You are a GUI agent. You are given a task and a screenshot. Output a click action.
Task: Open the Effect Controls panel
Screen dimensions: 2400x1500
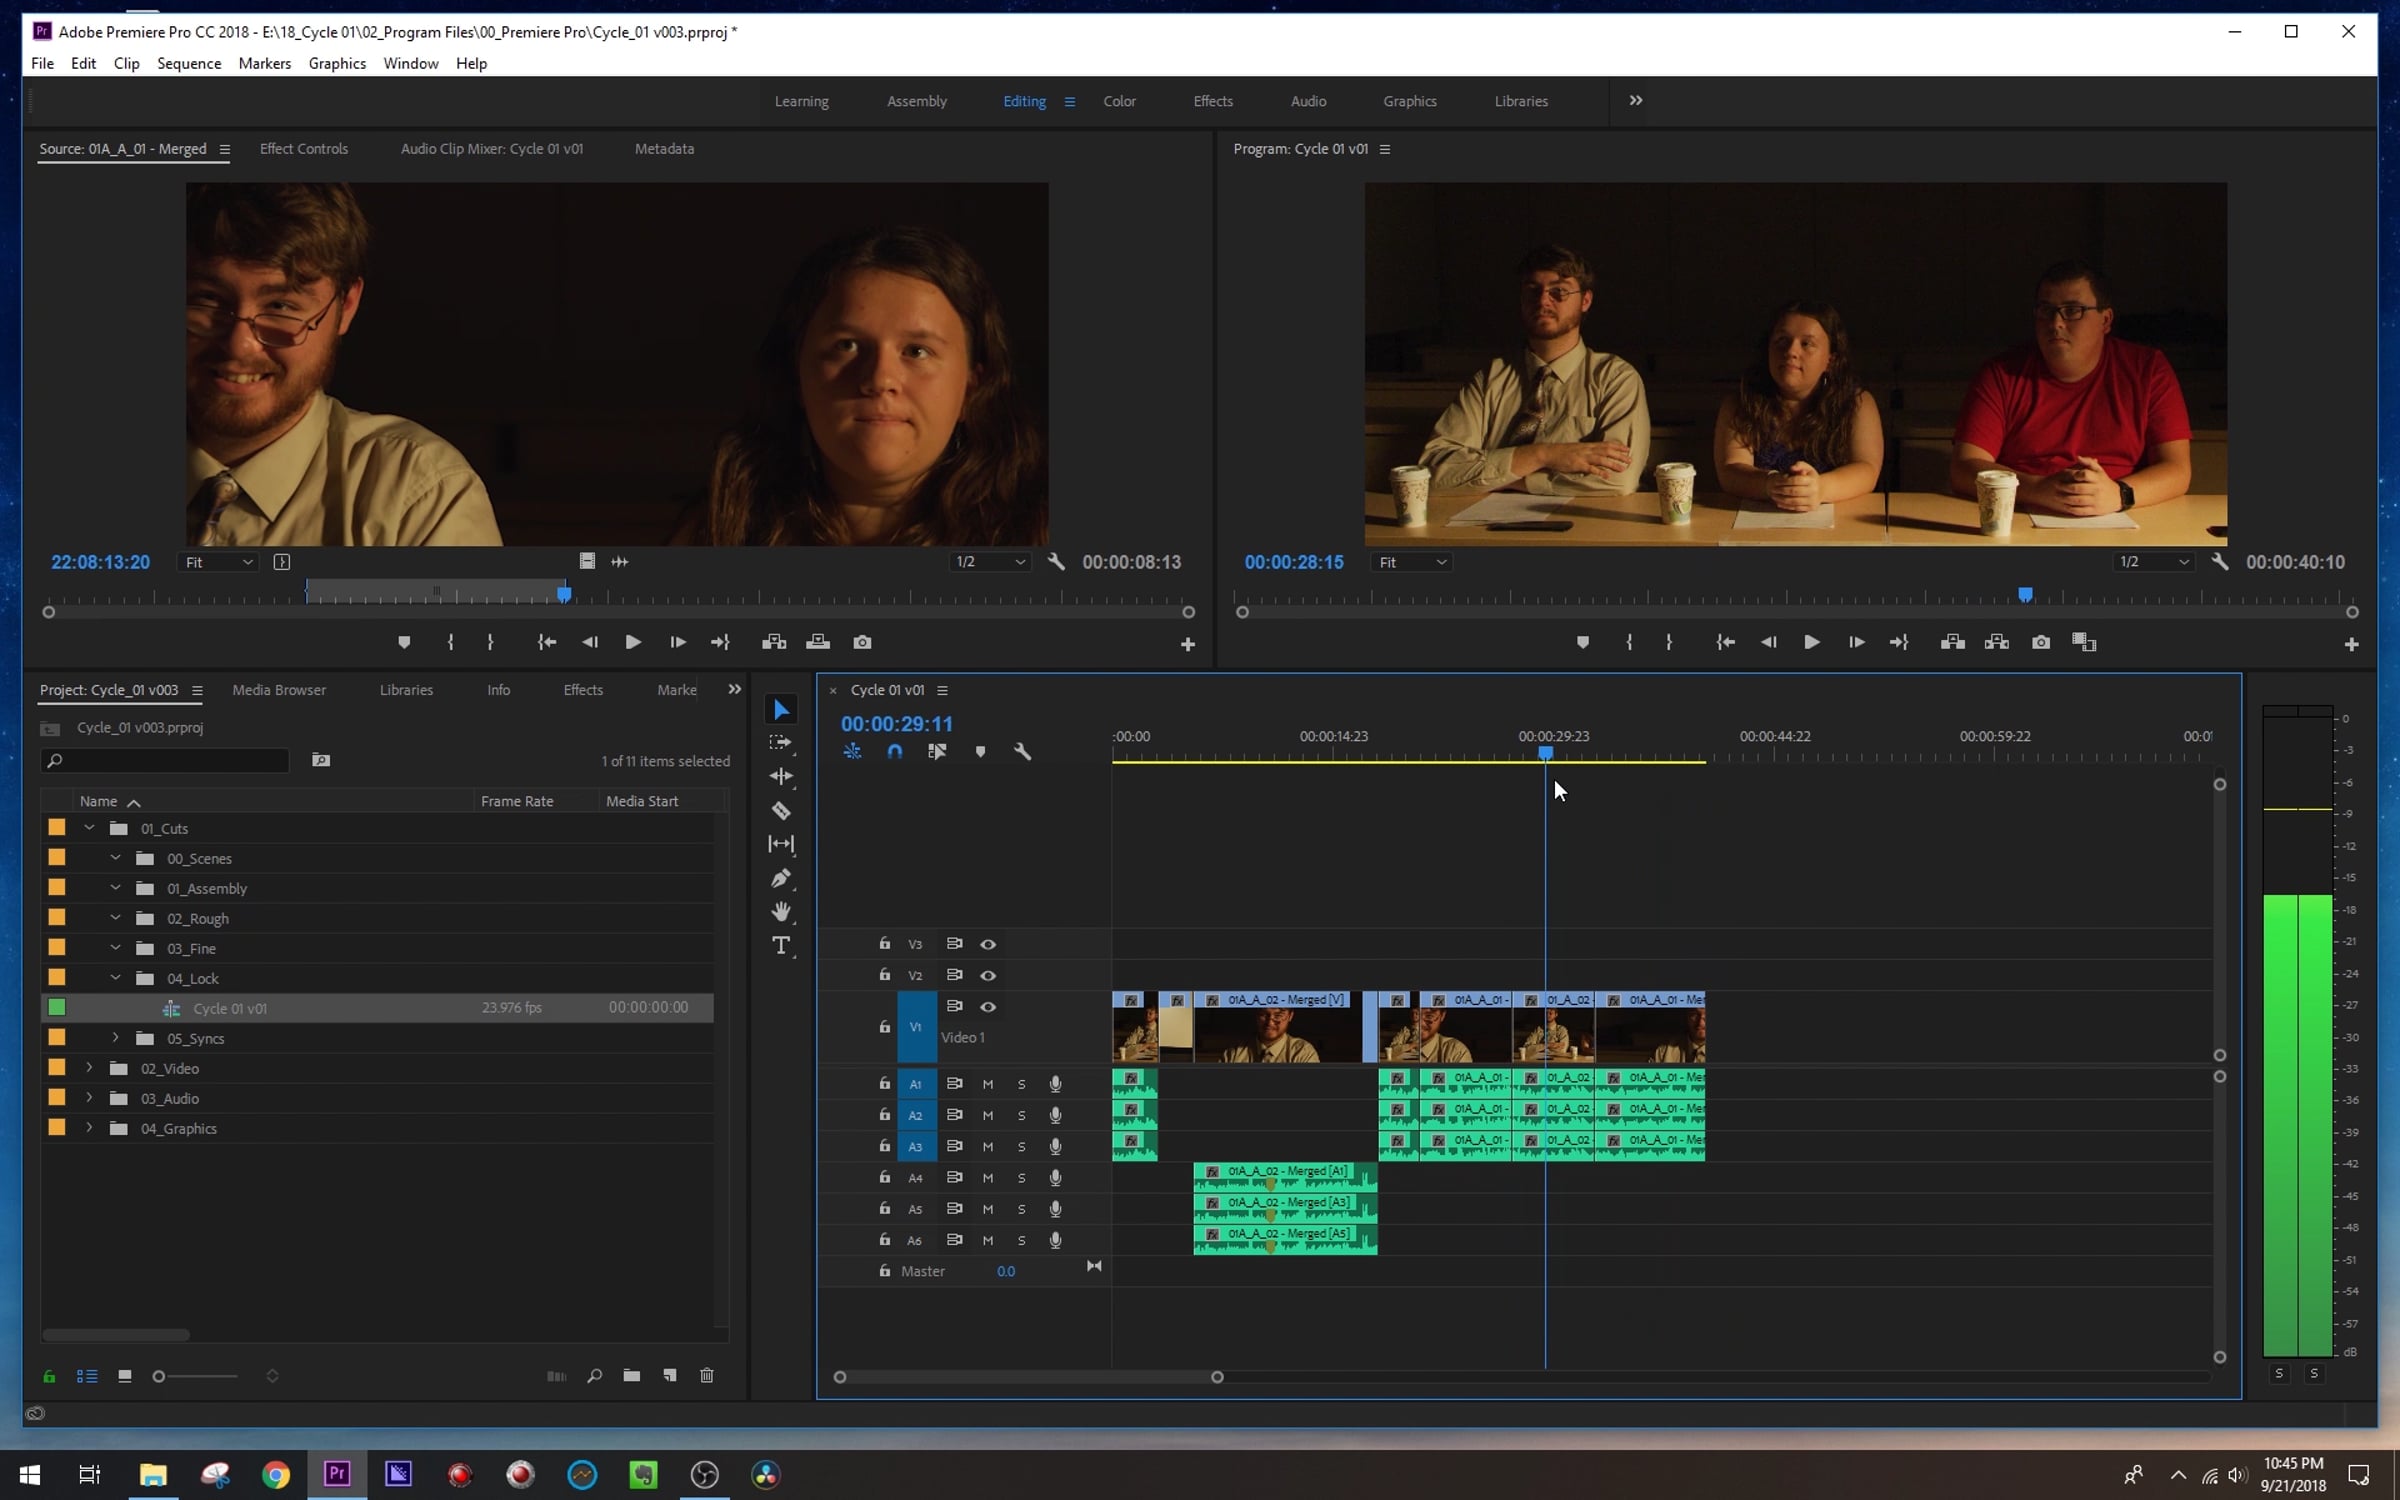coord(304,149)
